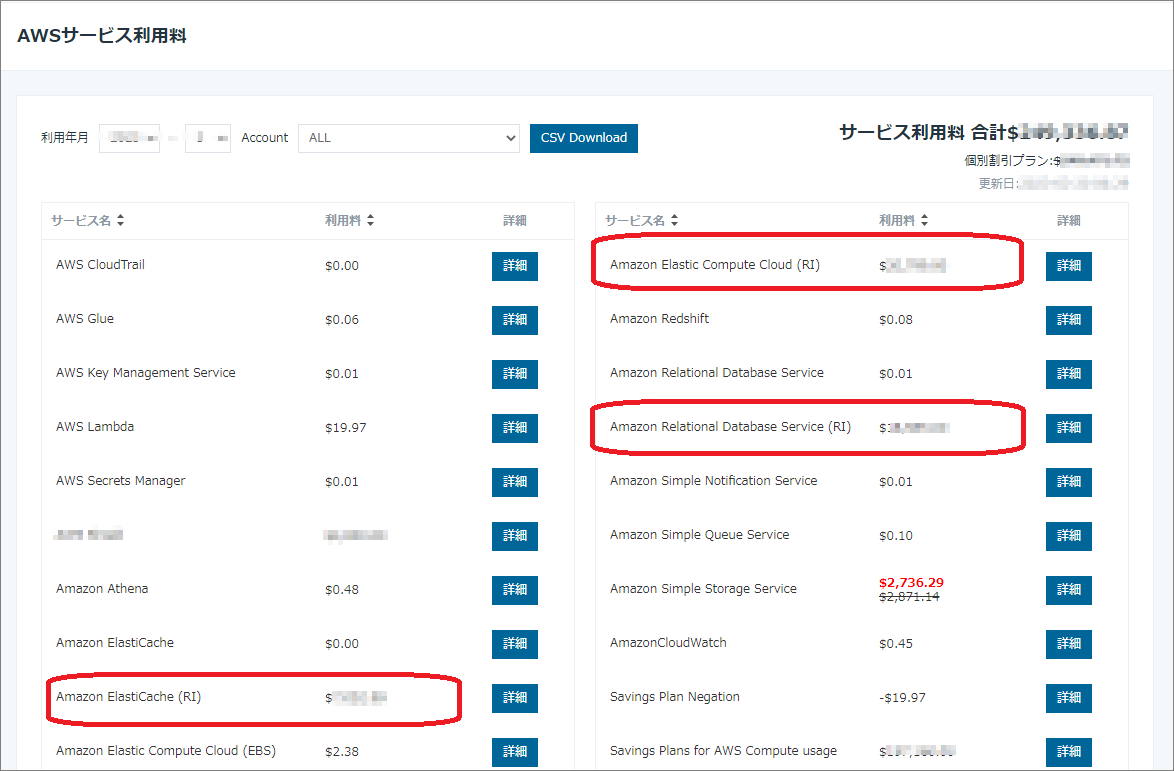Sort left table by usage fee

(349, 221)
